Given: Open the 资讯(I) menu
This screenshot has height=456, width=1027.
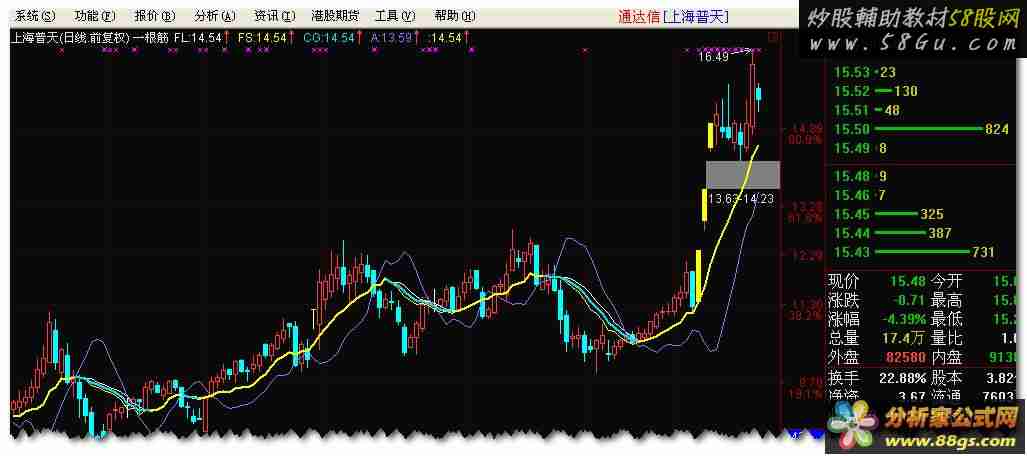Looking at the screenshot, I should (275, 16).
